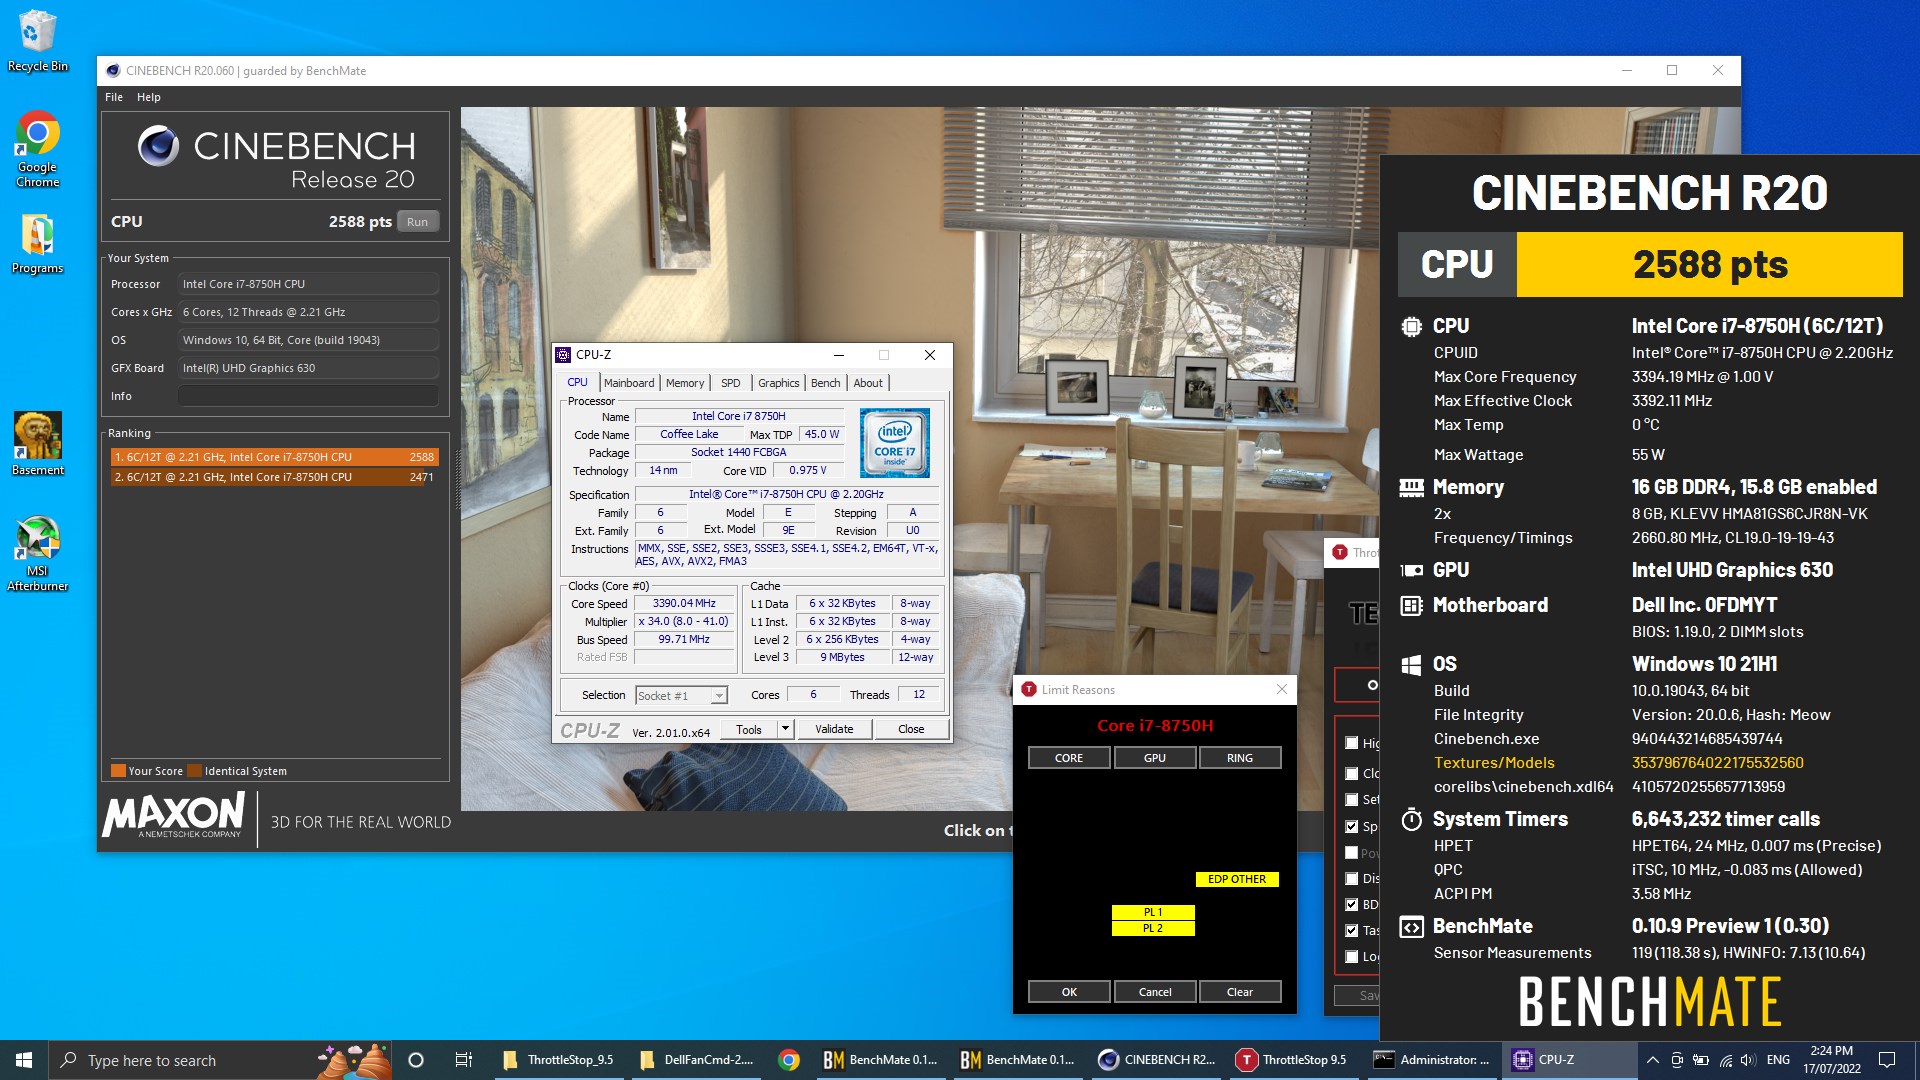Open the About tab in CPU-Z
Screen dimensions: 1920x1080
pyautogui.click(x=868, y=383)
